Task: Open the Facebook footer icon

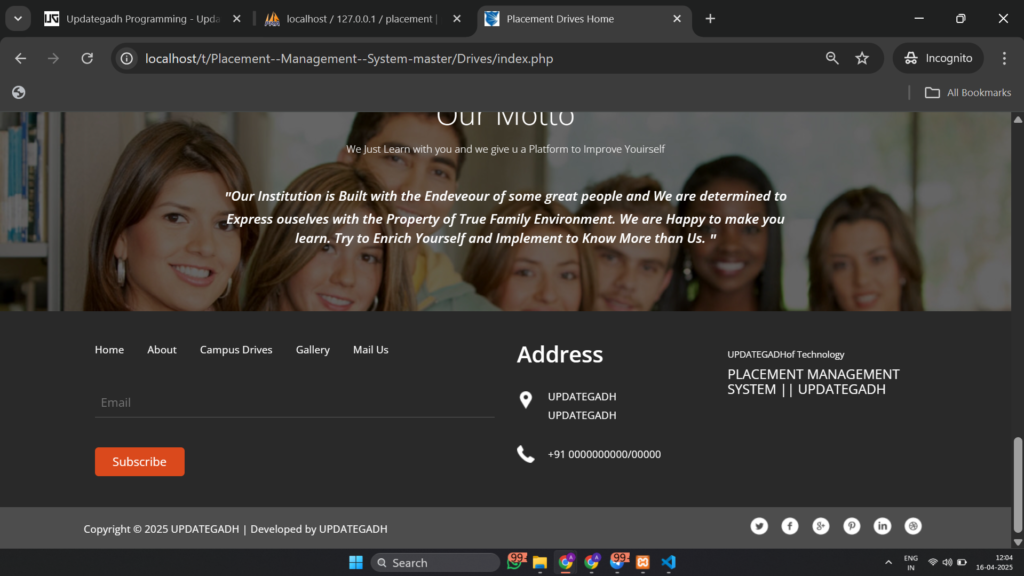Action: pos(790,525)
